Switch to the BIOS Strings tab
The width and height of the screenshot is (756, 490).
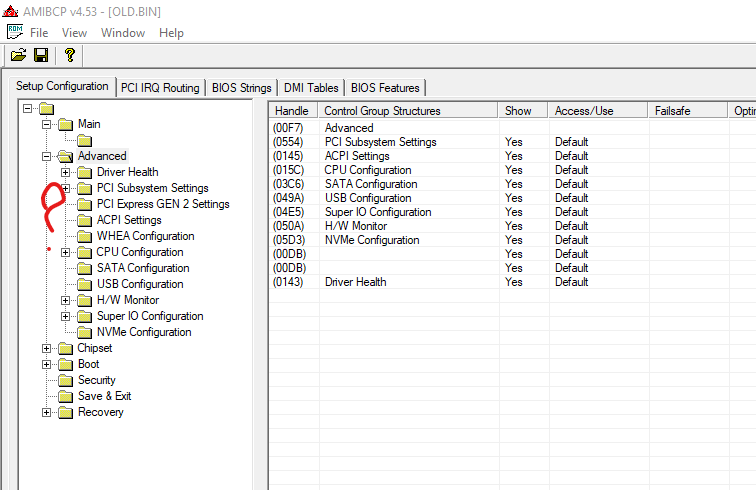(x=242, y=88)
